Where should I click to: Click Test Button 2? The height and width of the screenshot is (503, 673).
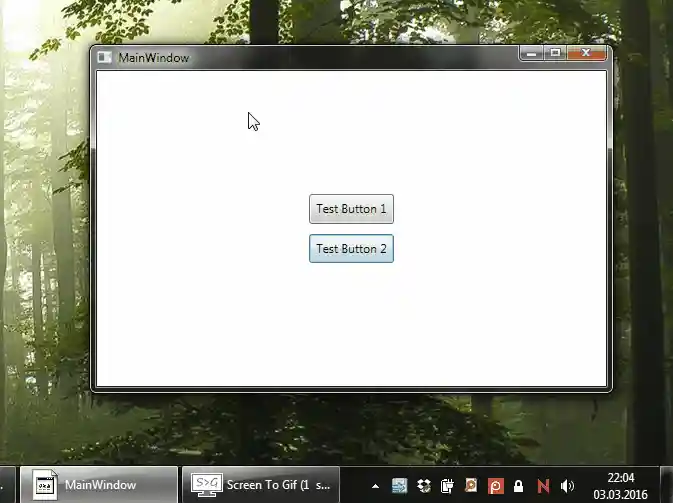click(351, 248)
